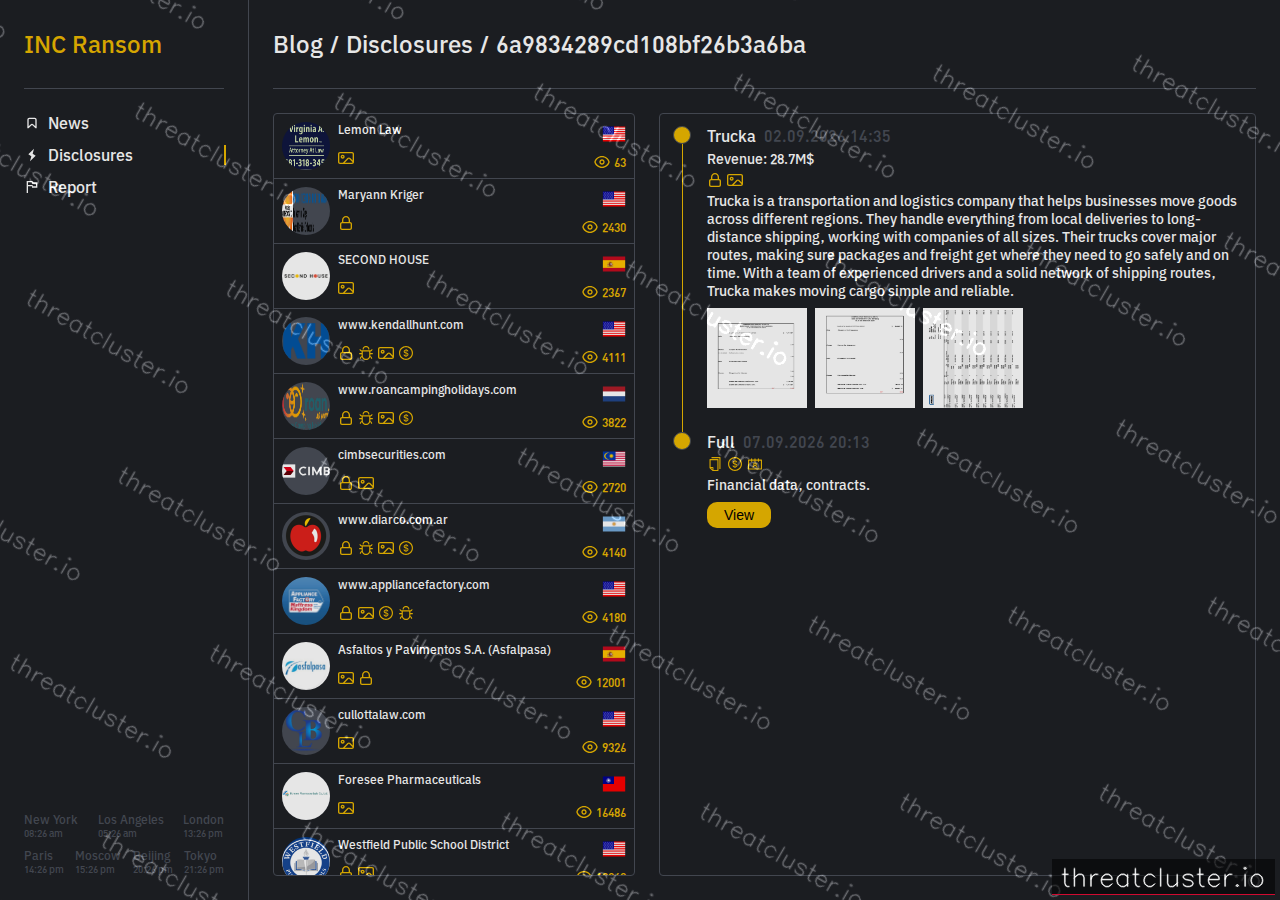Viewport: 1280px width, 900px height.
Task: Click lock icon in kendallhunt.com row
Action: click(x=346, y=353)
